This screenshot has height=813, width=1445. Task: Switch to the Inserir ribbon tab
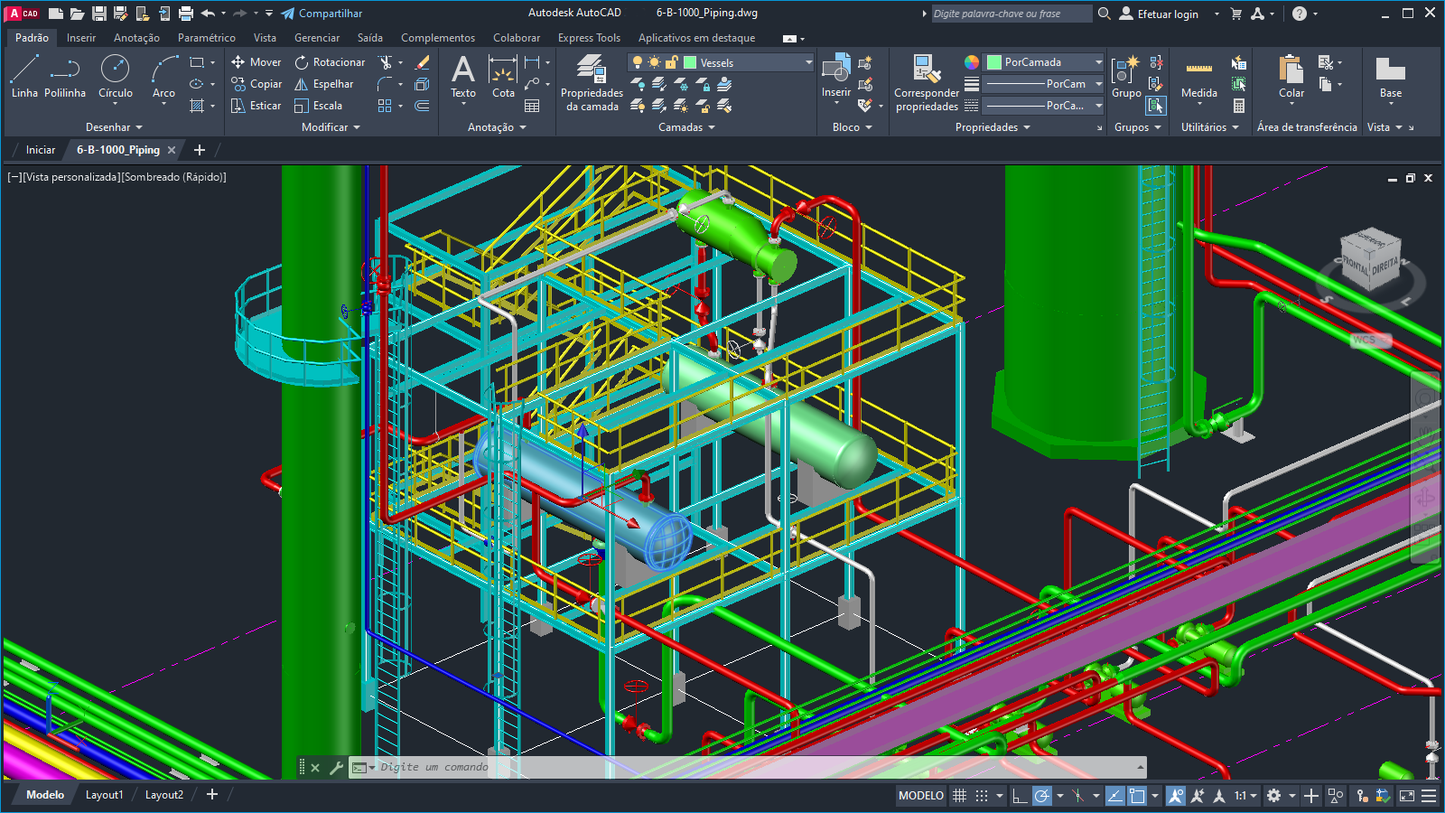click(x=81, y=37)
